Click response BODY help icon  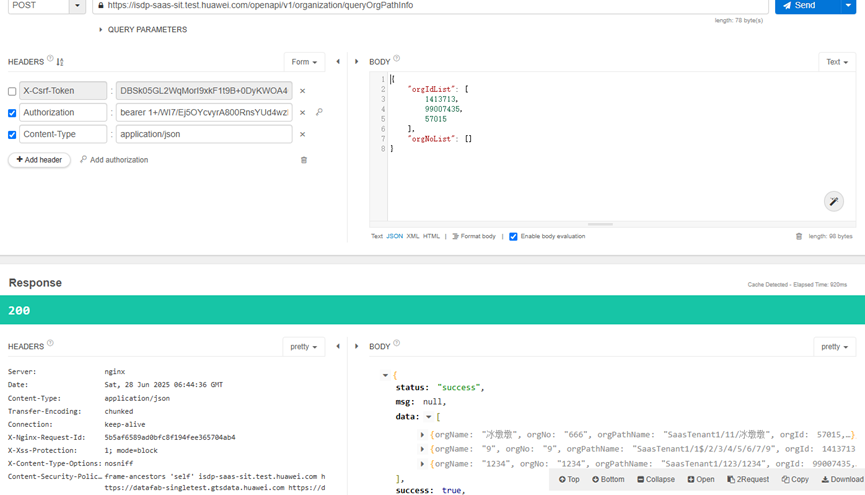tap(397, 343)
